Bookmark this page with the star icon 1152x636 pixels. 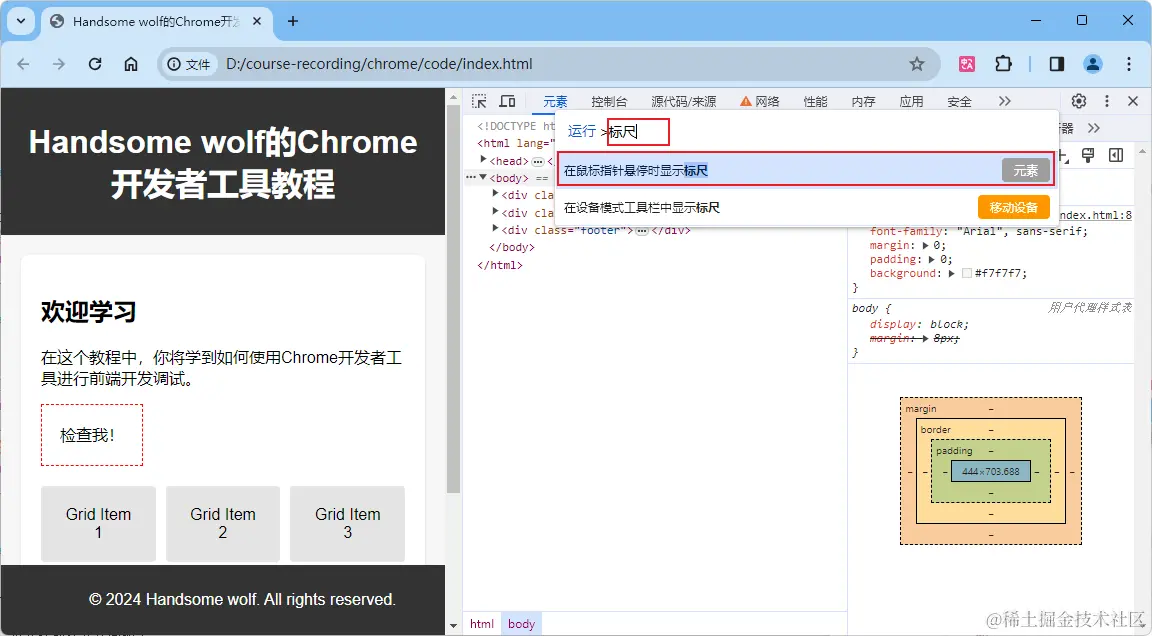tap(917, 64)
